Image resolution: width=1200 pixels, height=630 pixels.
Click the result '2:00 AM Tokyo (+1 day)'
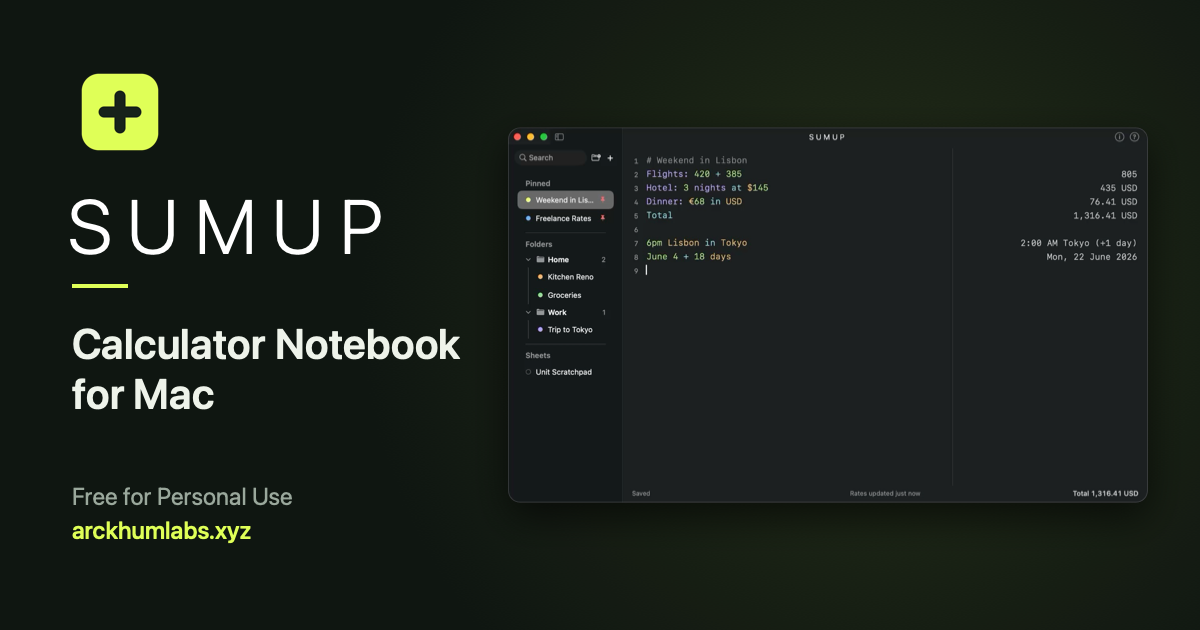pos(1078,243)
